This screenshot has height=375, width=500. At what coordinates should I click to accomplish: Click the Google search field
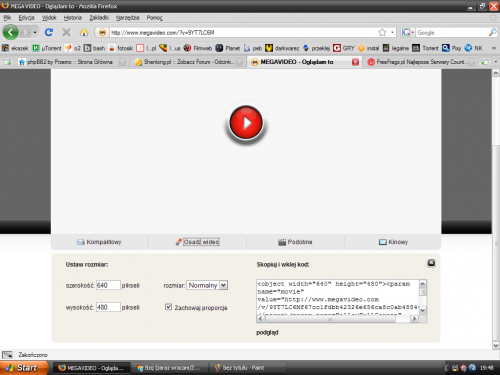pyautogui.click(x=452, y=32)
